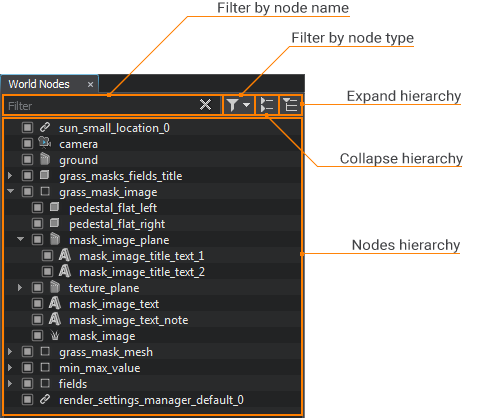Select the render_settings_manager_default_0 node

[x=151, y=400]
